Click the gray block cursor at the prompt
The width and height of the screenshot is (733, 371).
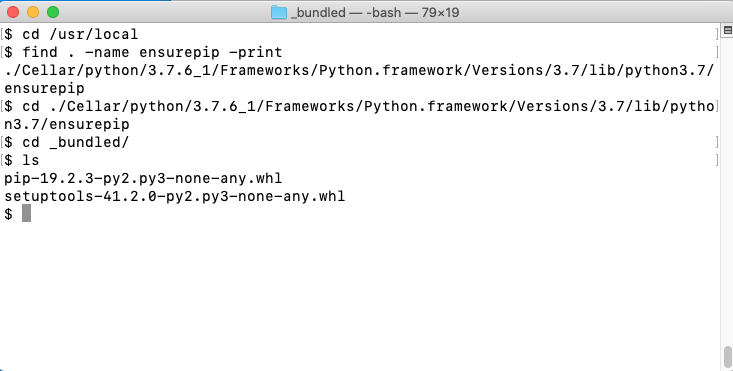click(26, 213)
